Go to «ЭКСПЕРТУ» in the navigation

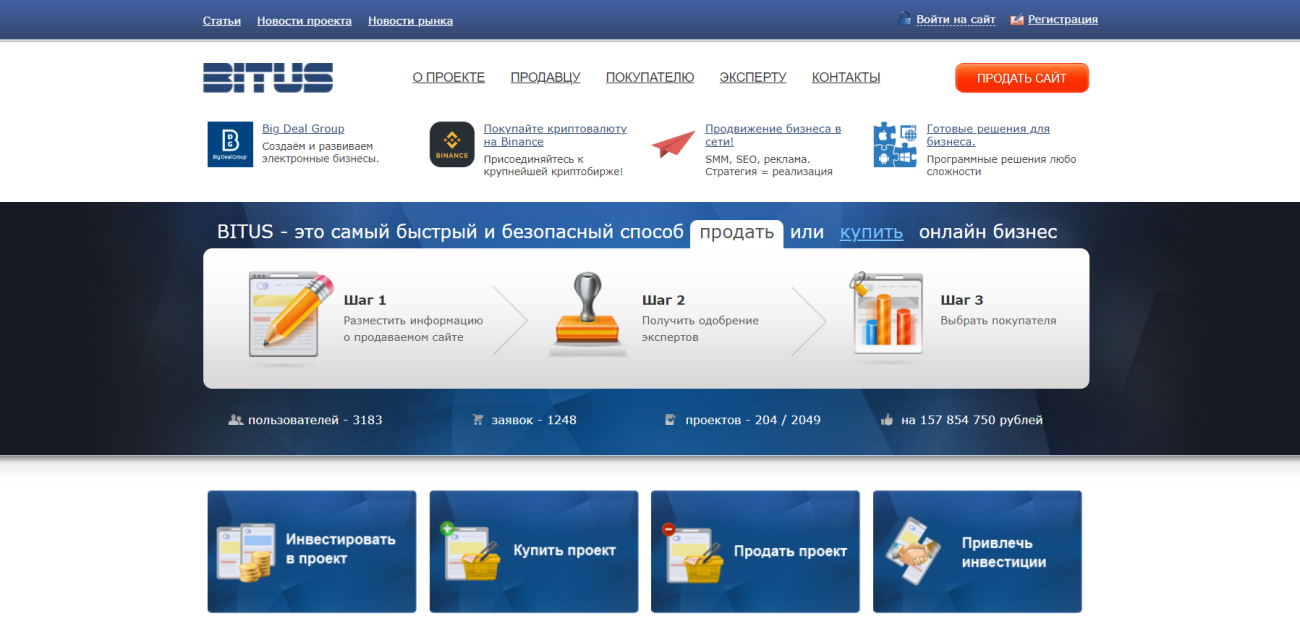click(752, 77)
